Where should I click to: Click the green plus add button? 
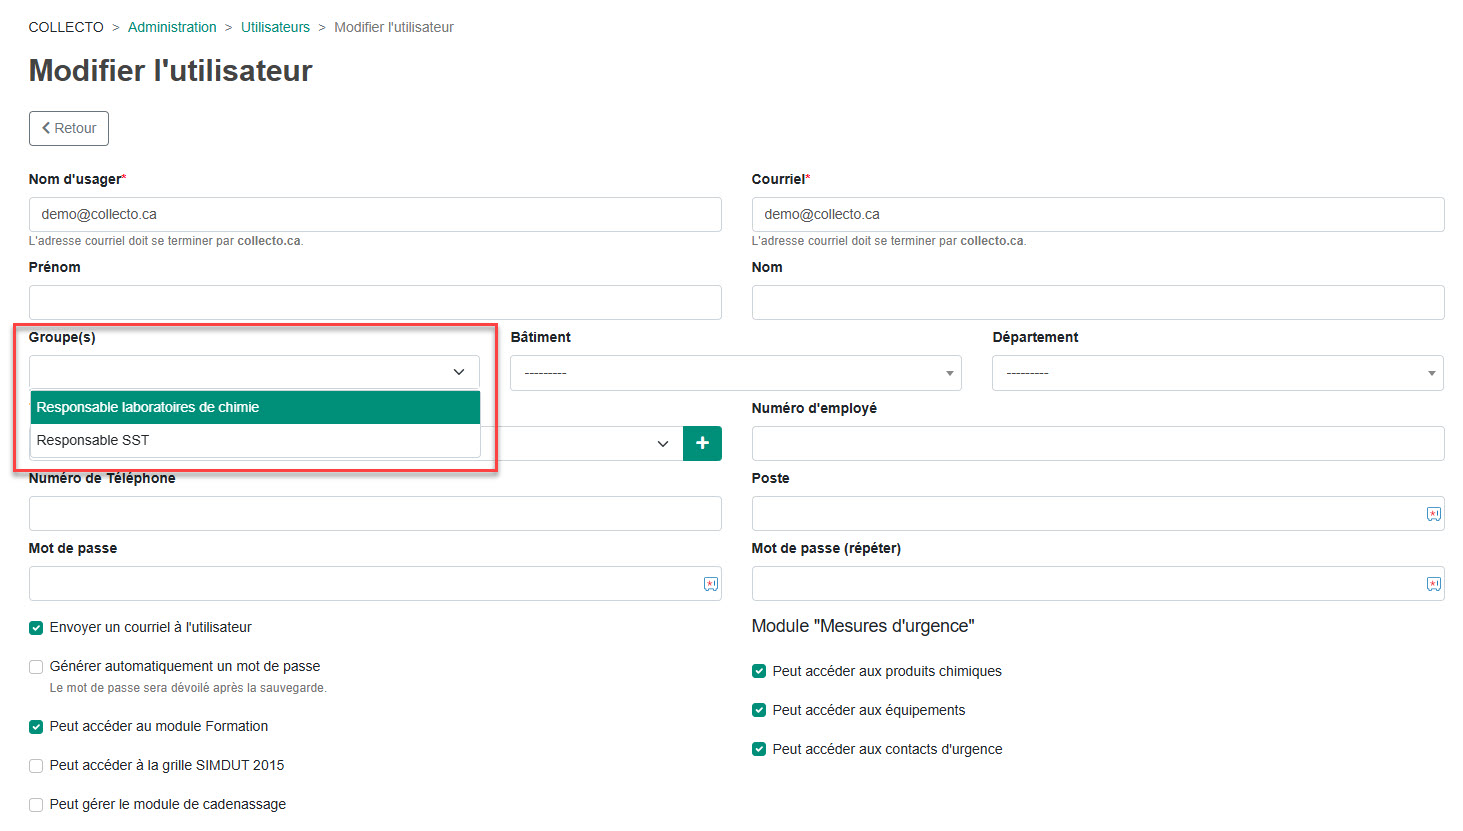click(x=702, y=443)
